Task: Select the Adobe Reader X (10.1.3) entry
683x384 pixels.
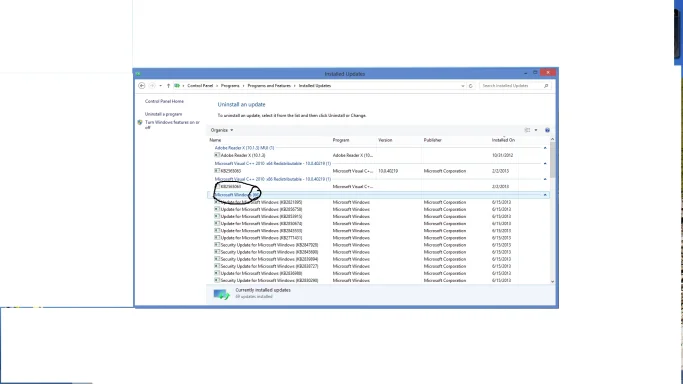Action: pyautogui.click(x=243, y=155)
